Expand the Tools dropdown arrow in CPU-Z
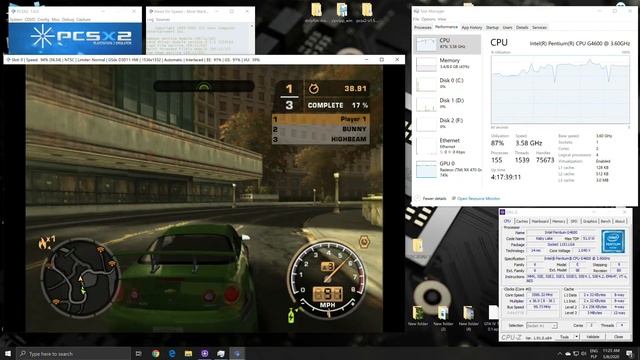This screenshot has height=360, width=640. tap(576, 337)
